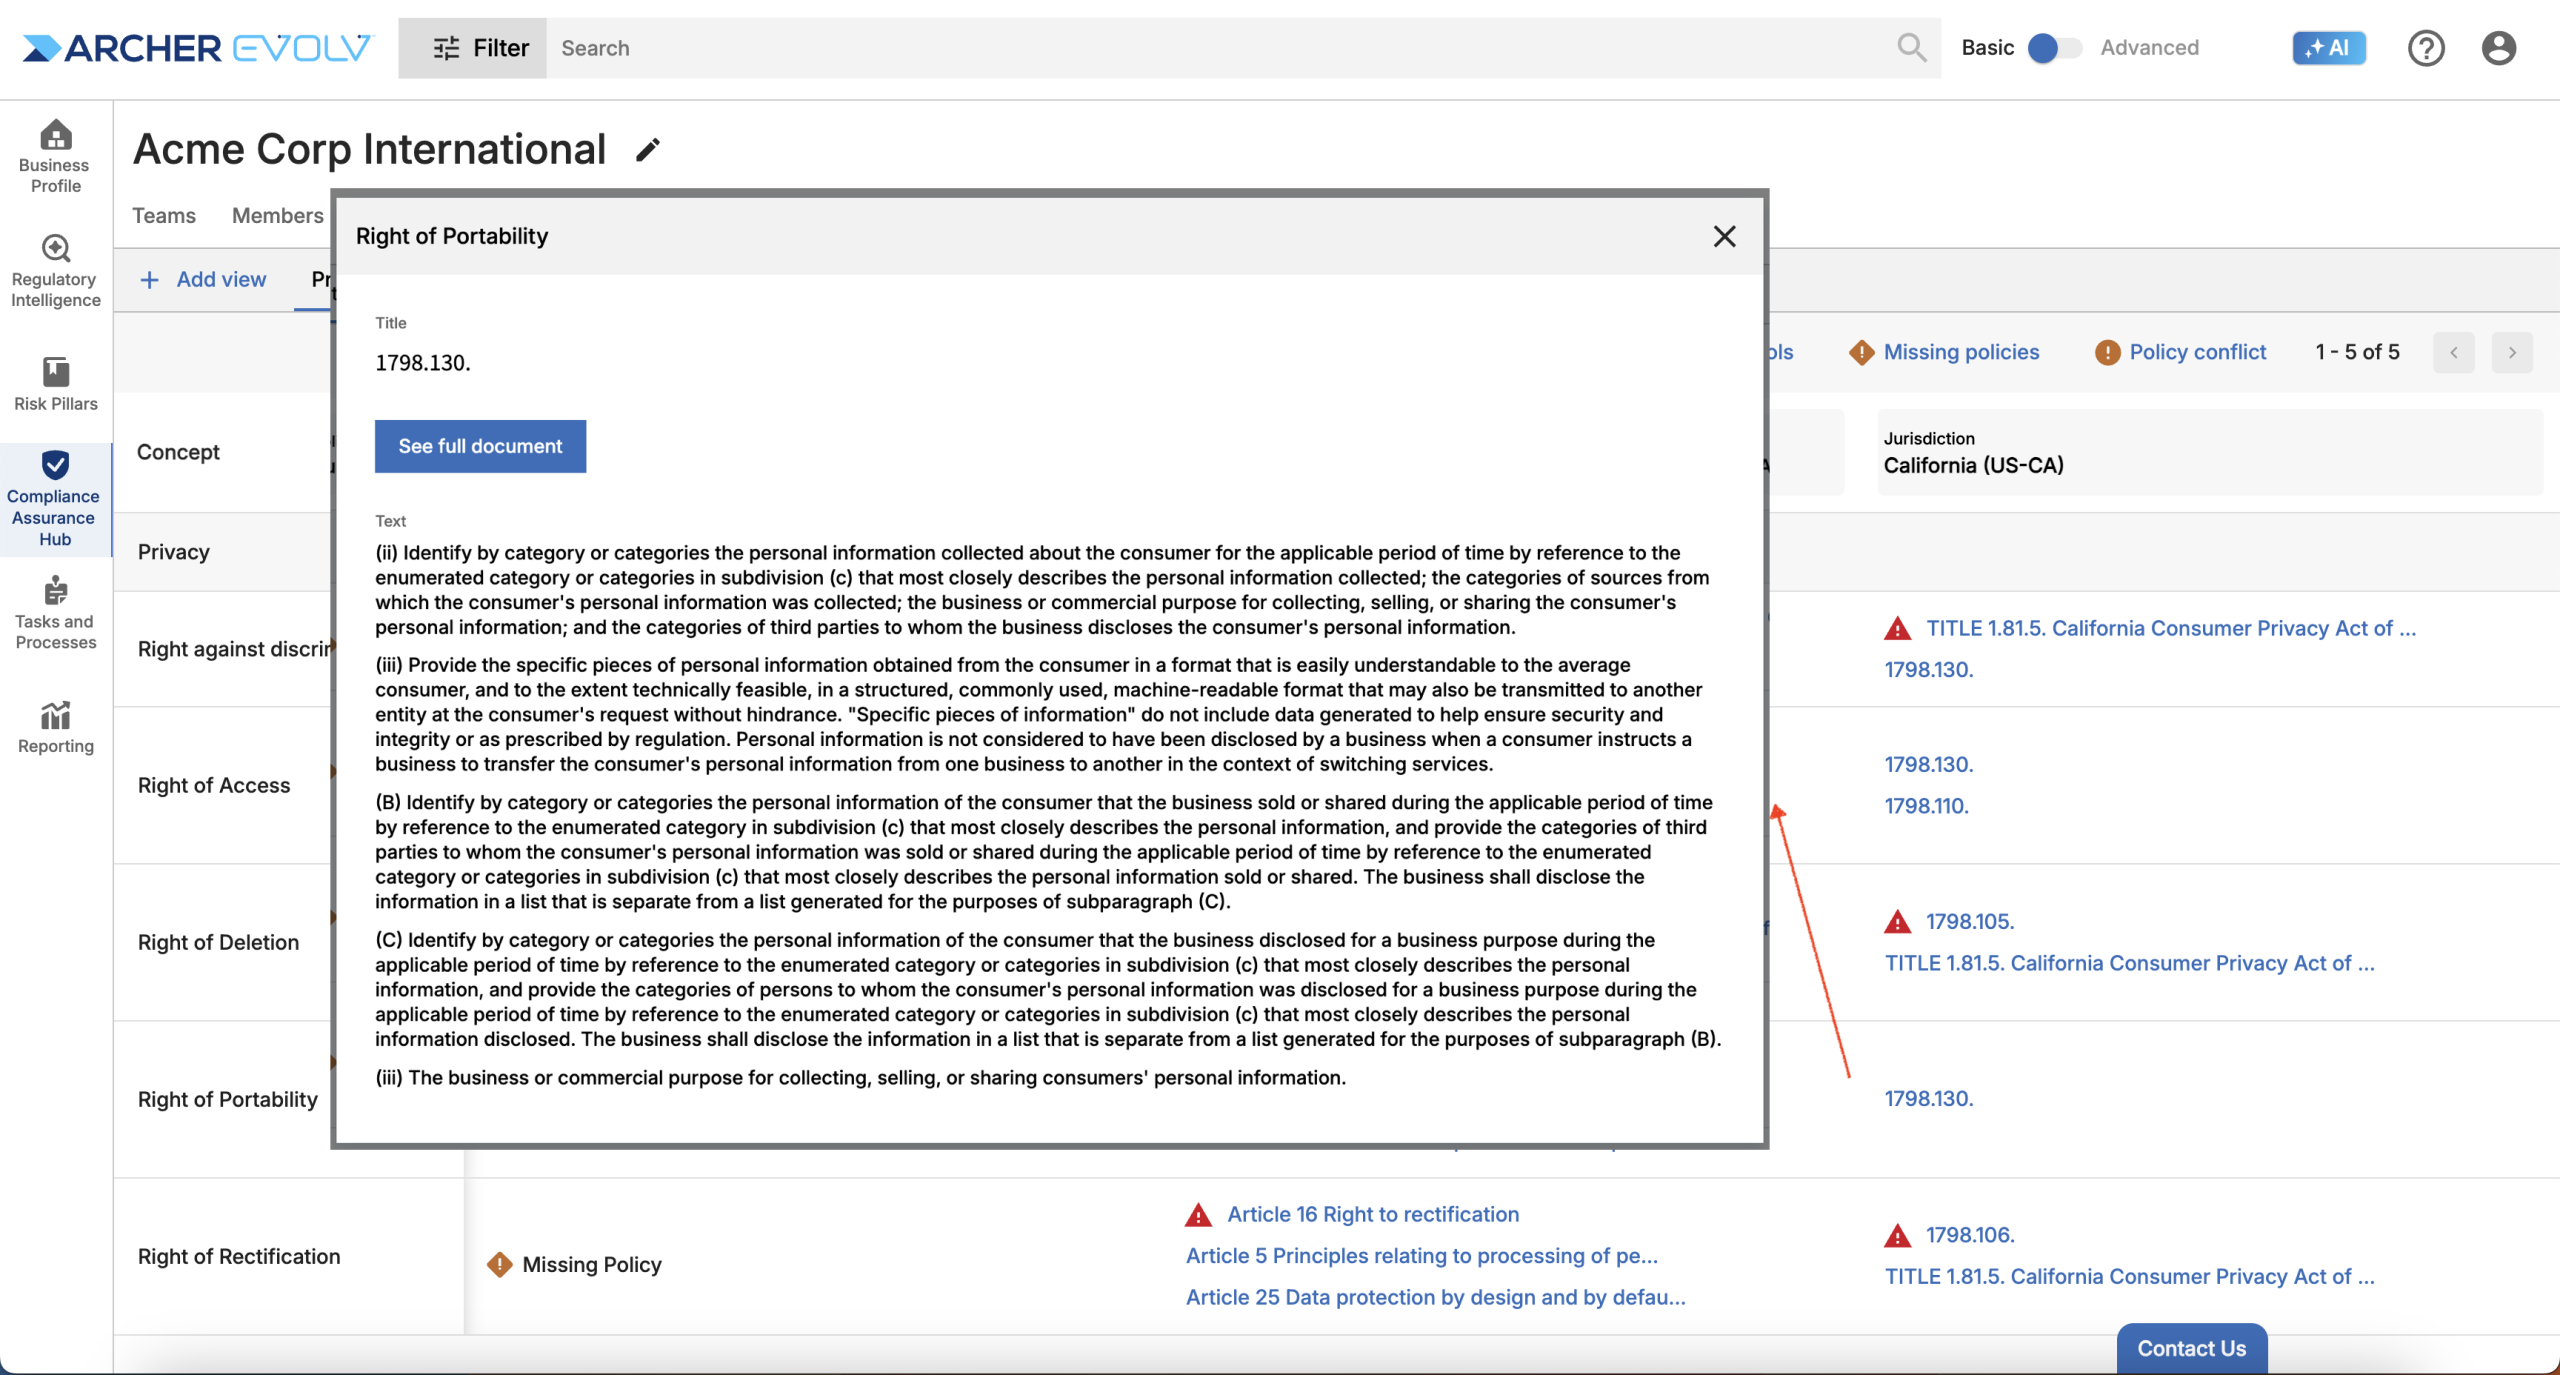Screen dimensions: 2560x1375
Task: Click Missing Policy diamond icon in Rectification row
Action: pyautogui.click(x=499, y=1265)
